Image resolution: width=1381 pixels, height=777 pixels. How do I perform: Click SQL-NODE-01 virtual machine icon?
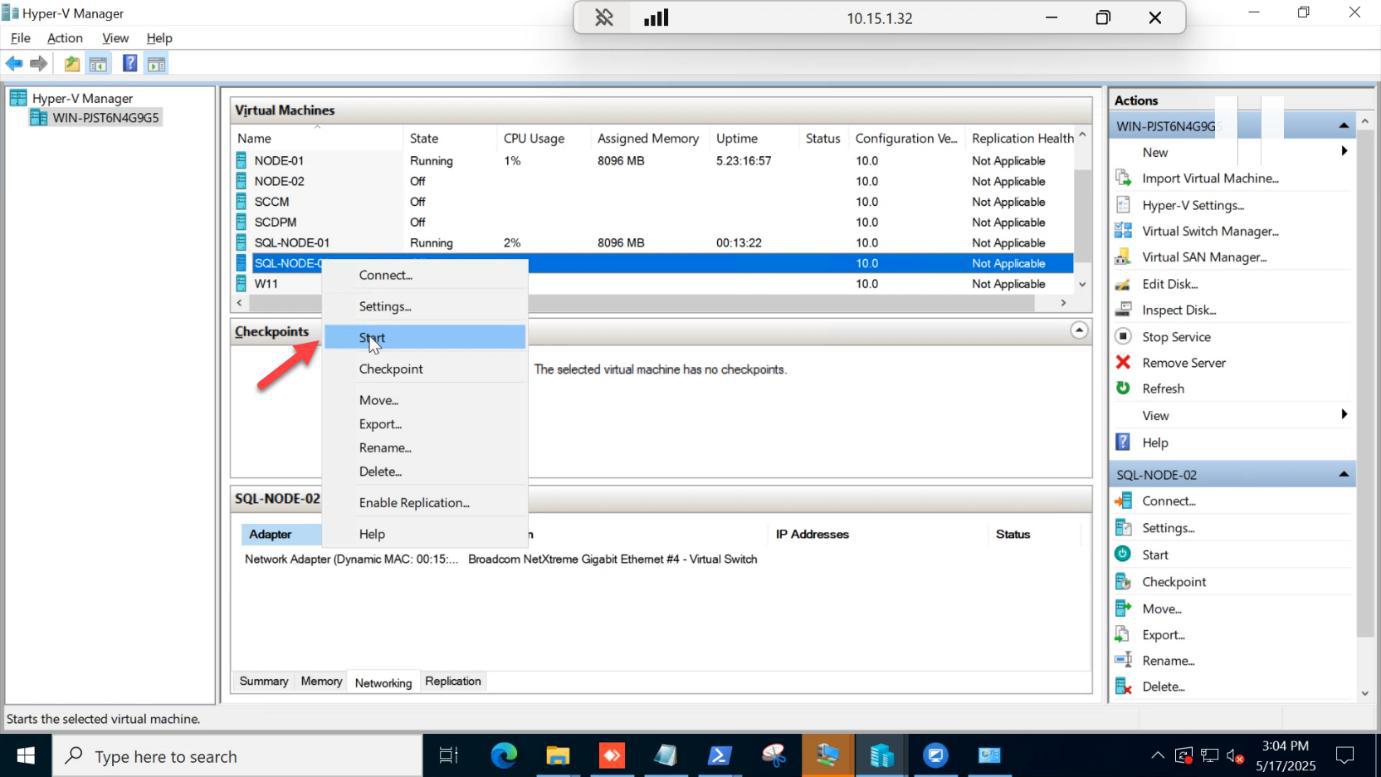click(241, 242)
